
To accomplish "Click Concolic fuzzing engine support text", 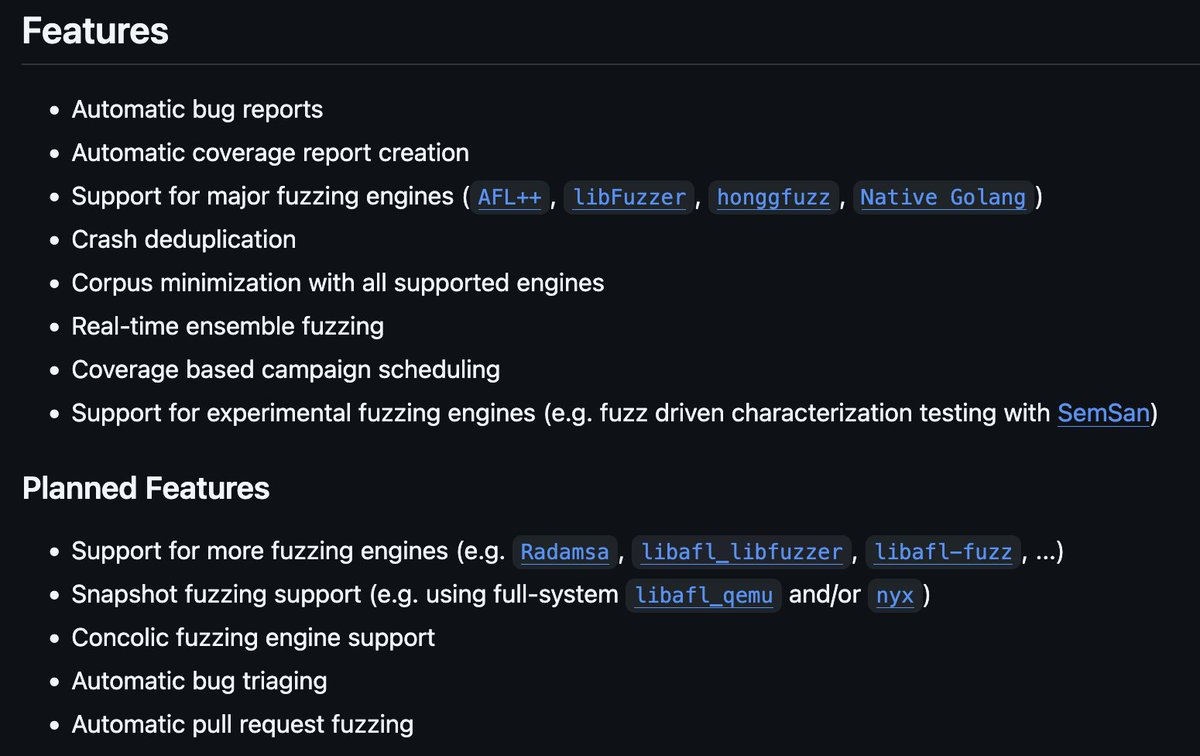I will tap(253, 637).
